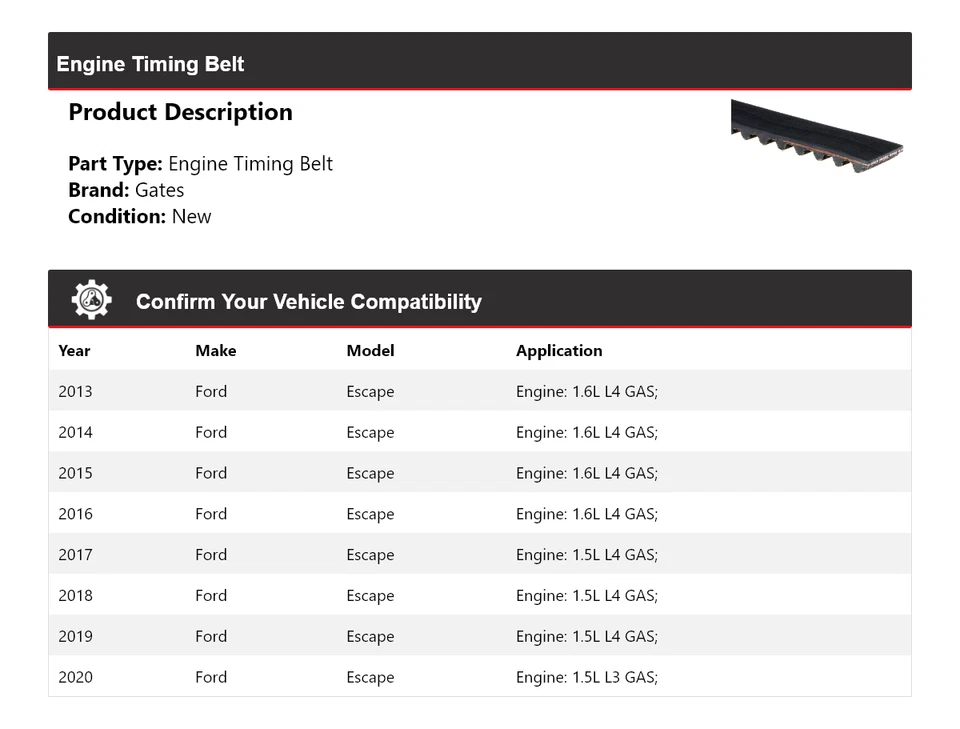960x729 pixels.
Task: Click the 2018 year cell
Action: 75,596
